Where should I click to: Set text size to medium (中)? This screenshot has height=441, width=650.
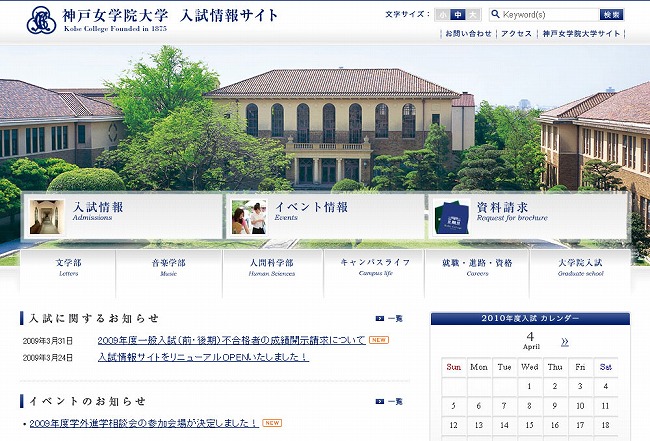tap(458, 15)
